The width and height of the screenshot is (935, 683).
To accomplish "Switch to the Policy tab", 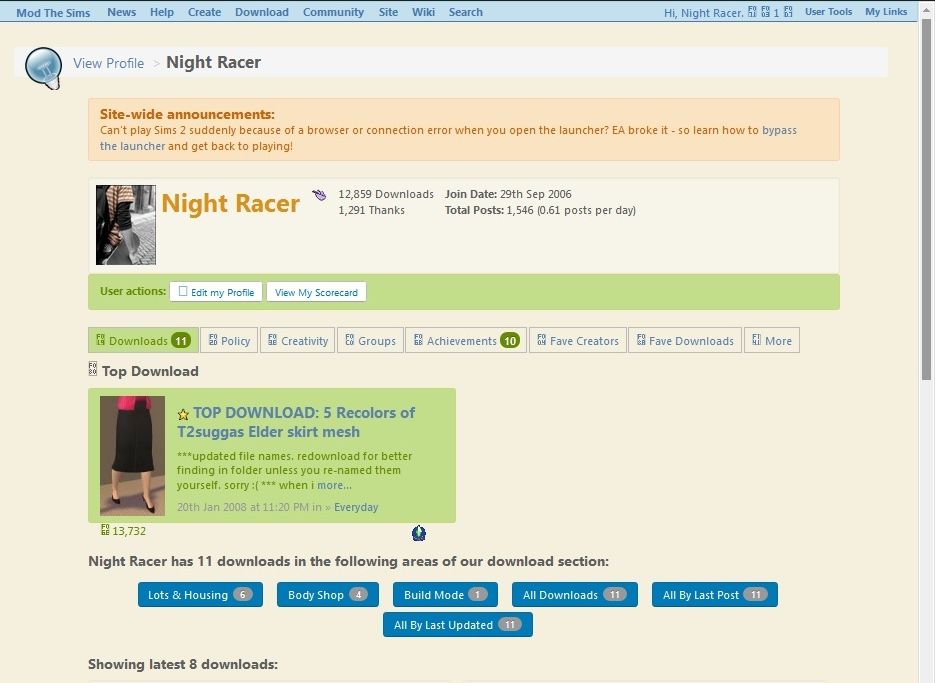I will [x=229, y=340].
